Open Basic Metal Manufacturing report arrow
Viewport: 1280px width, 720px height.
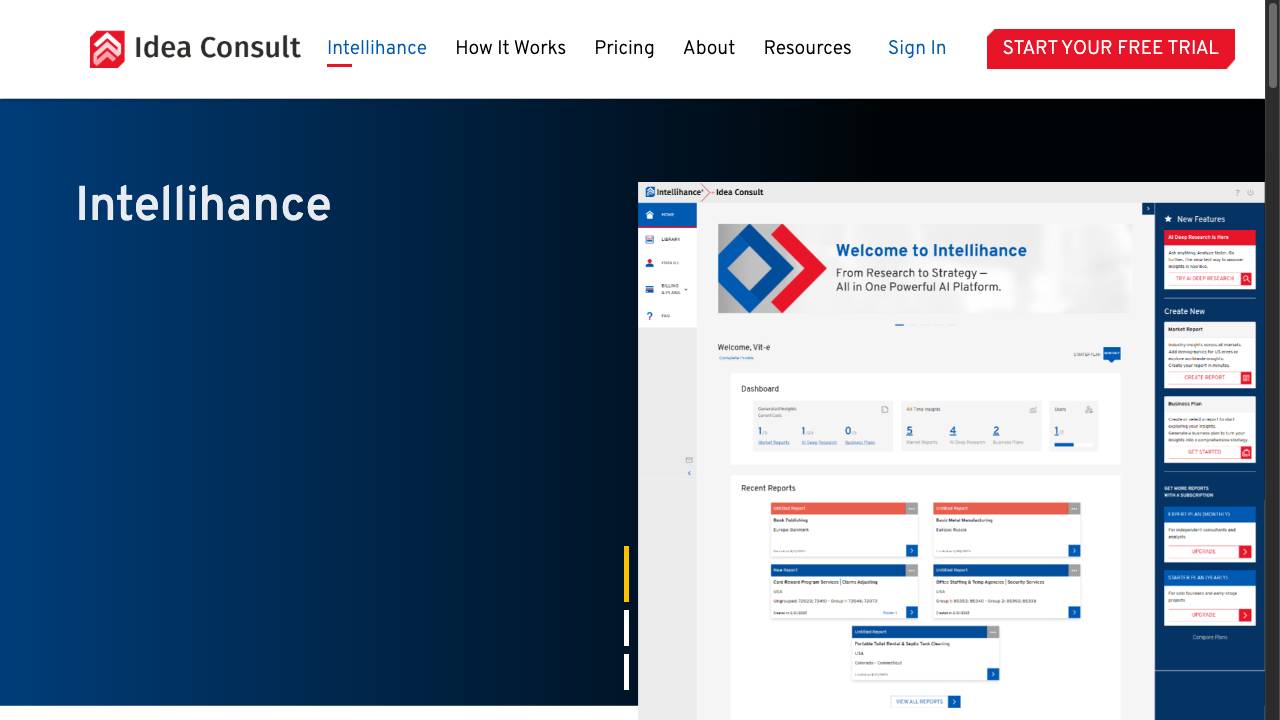point(1074,551)
